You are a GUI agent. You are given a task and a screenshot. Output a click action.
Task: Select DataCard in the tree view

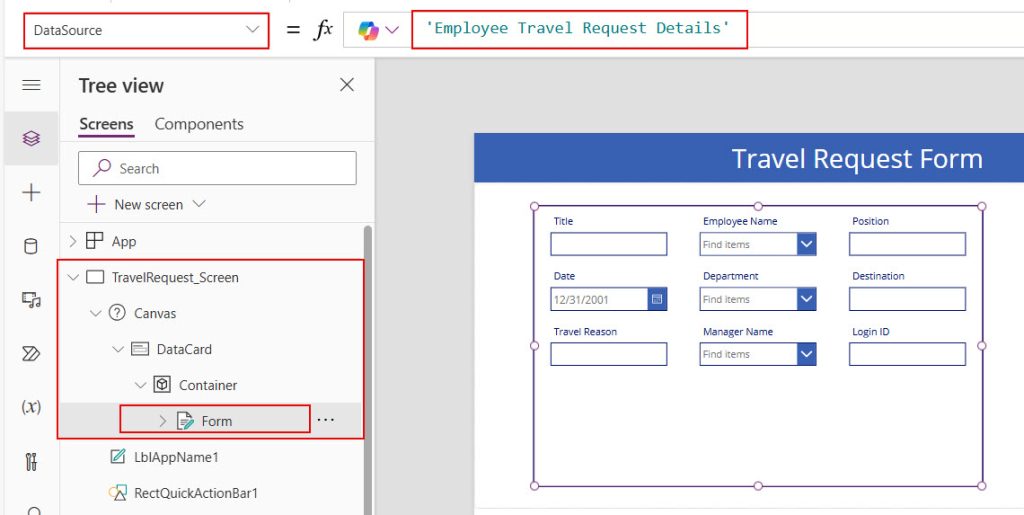click(x=184, y=349)
